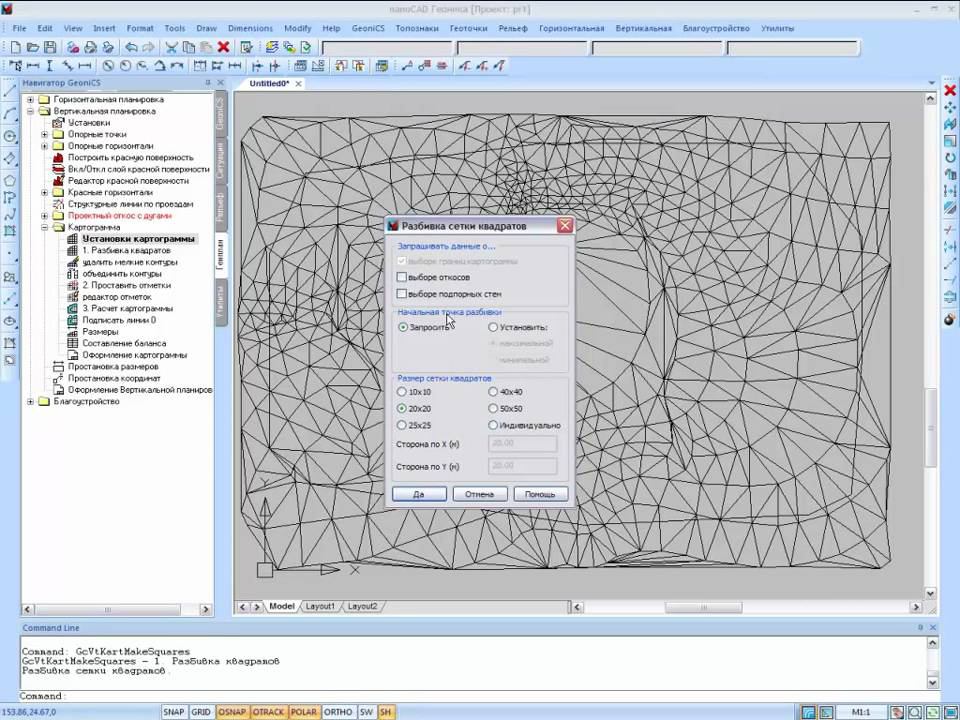
Task: Click 'Построить красную поверхность' tree icon
Action: click(58, 158)
